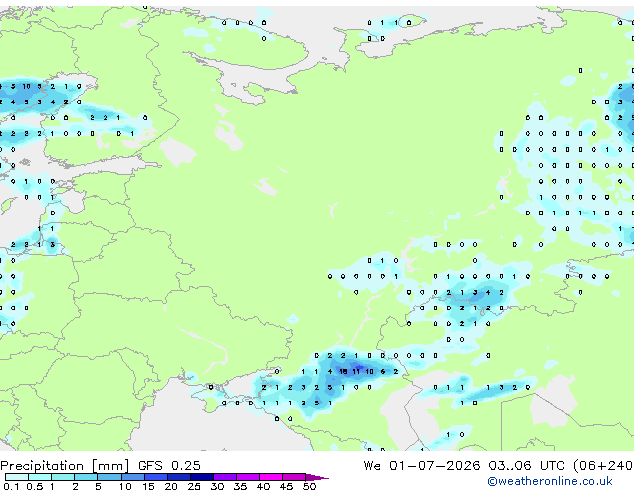Image resolution: width=634 pixels, height=490 pixels.
Task: Click the 15 to 20 mm legend swatch
Action: (155, 477)
